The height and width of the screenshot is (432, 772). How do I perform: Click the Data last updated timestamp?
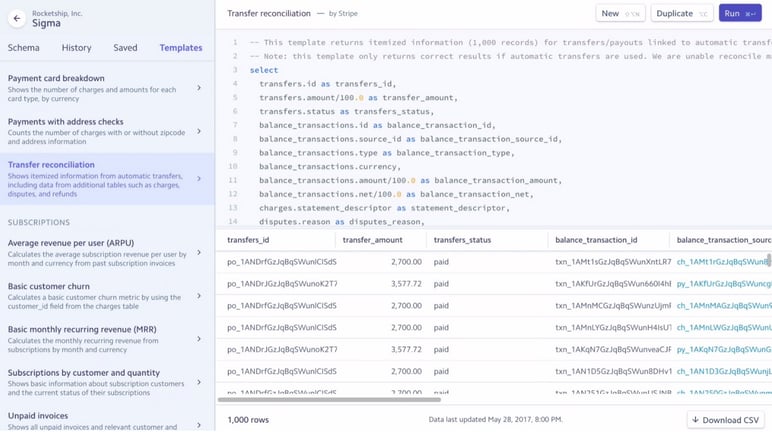tap(495, 419)
